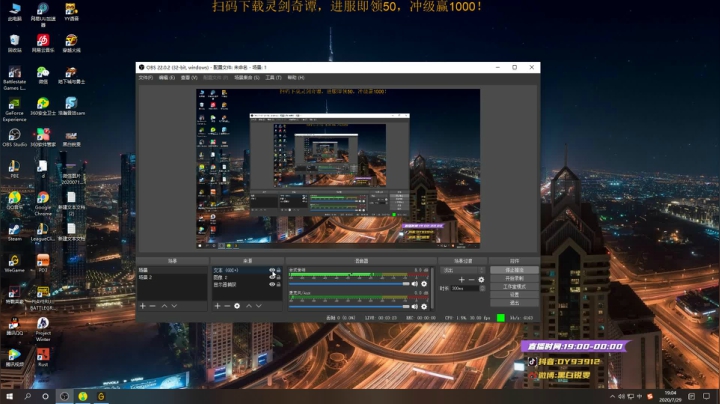The height and width of the screenshot is (404, 720).
Task: Adjust the Mic/Aux volume slider
Action: pos(349,306)
